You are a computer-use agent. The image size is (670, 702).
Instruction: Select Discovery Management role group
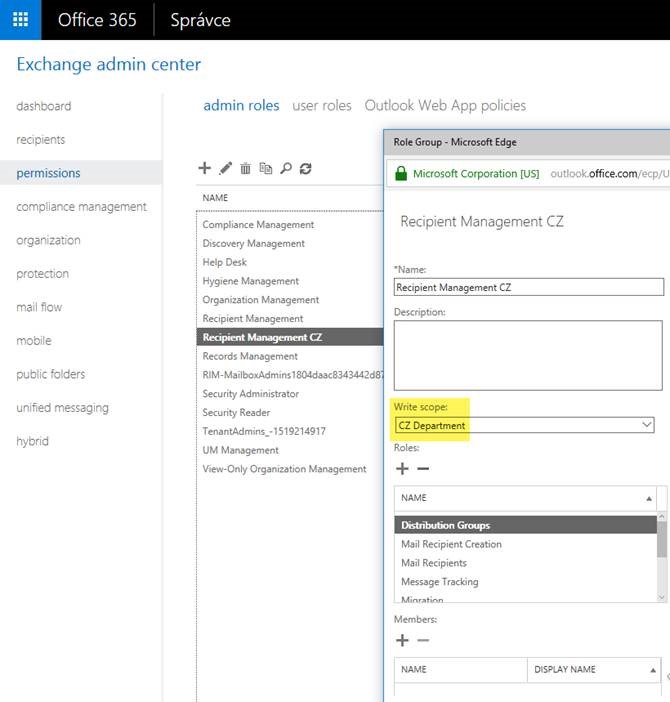coord(254,244)
